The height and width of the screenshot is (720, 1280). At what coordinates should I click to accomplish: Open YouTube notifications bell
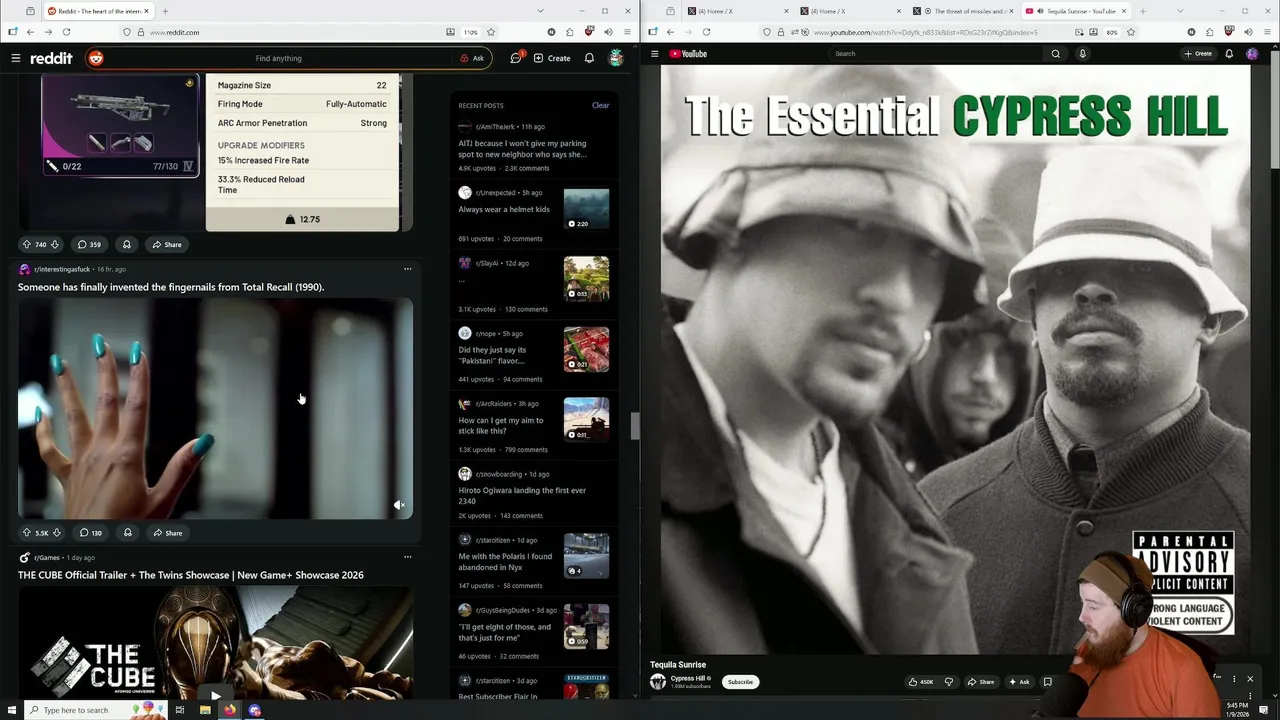pos(1229,54)
